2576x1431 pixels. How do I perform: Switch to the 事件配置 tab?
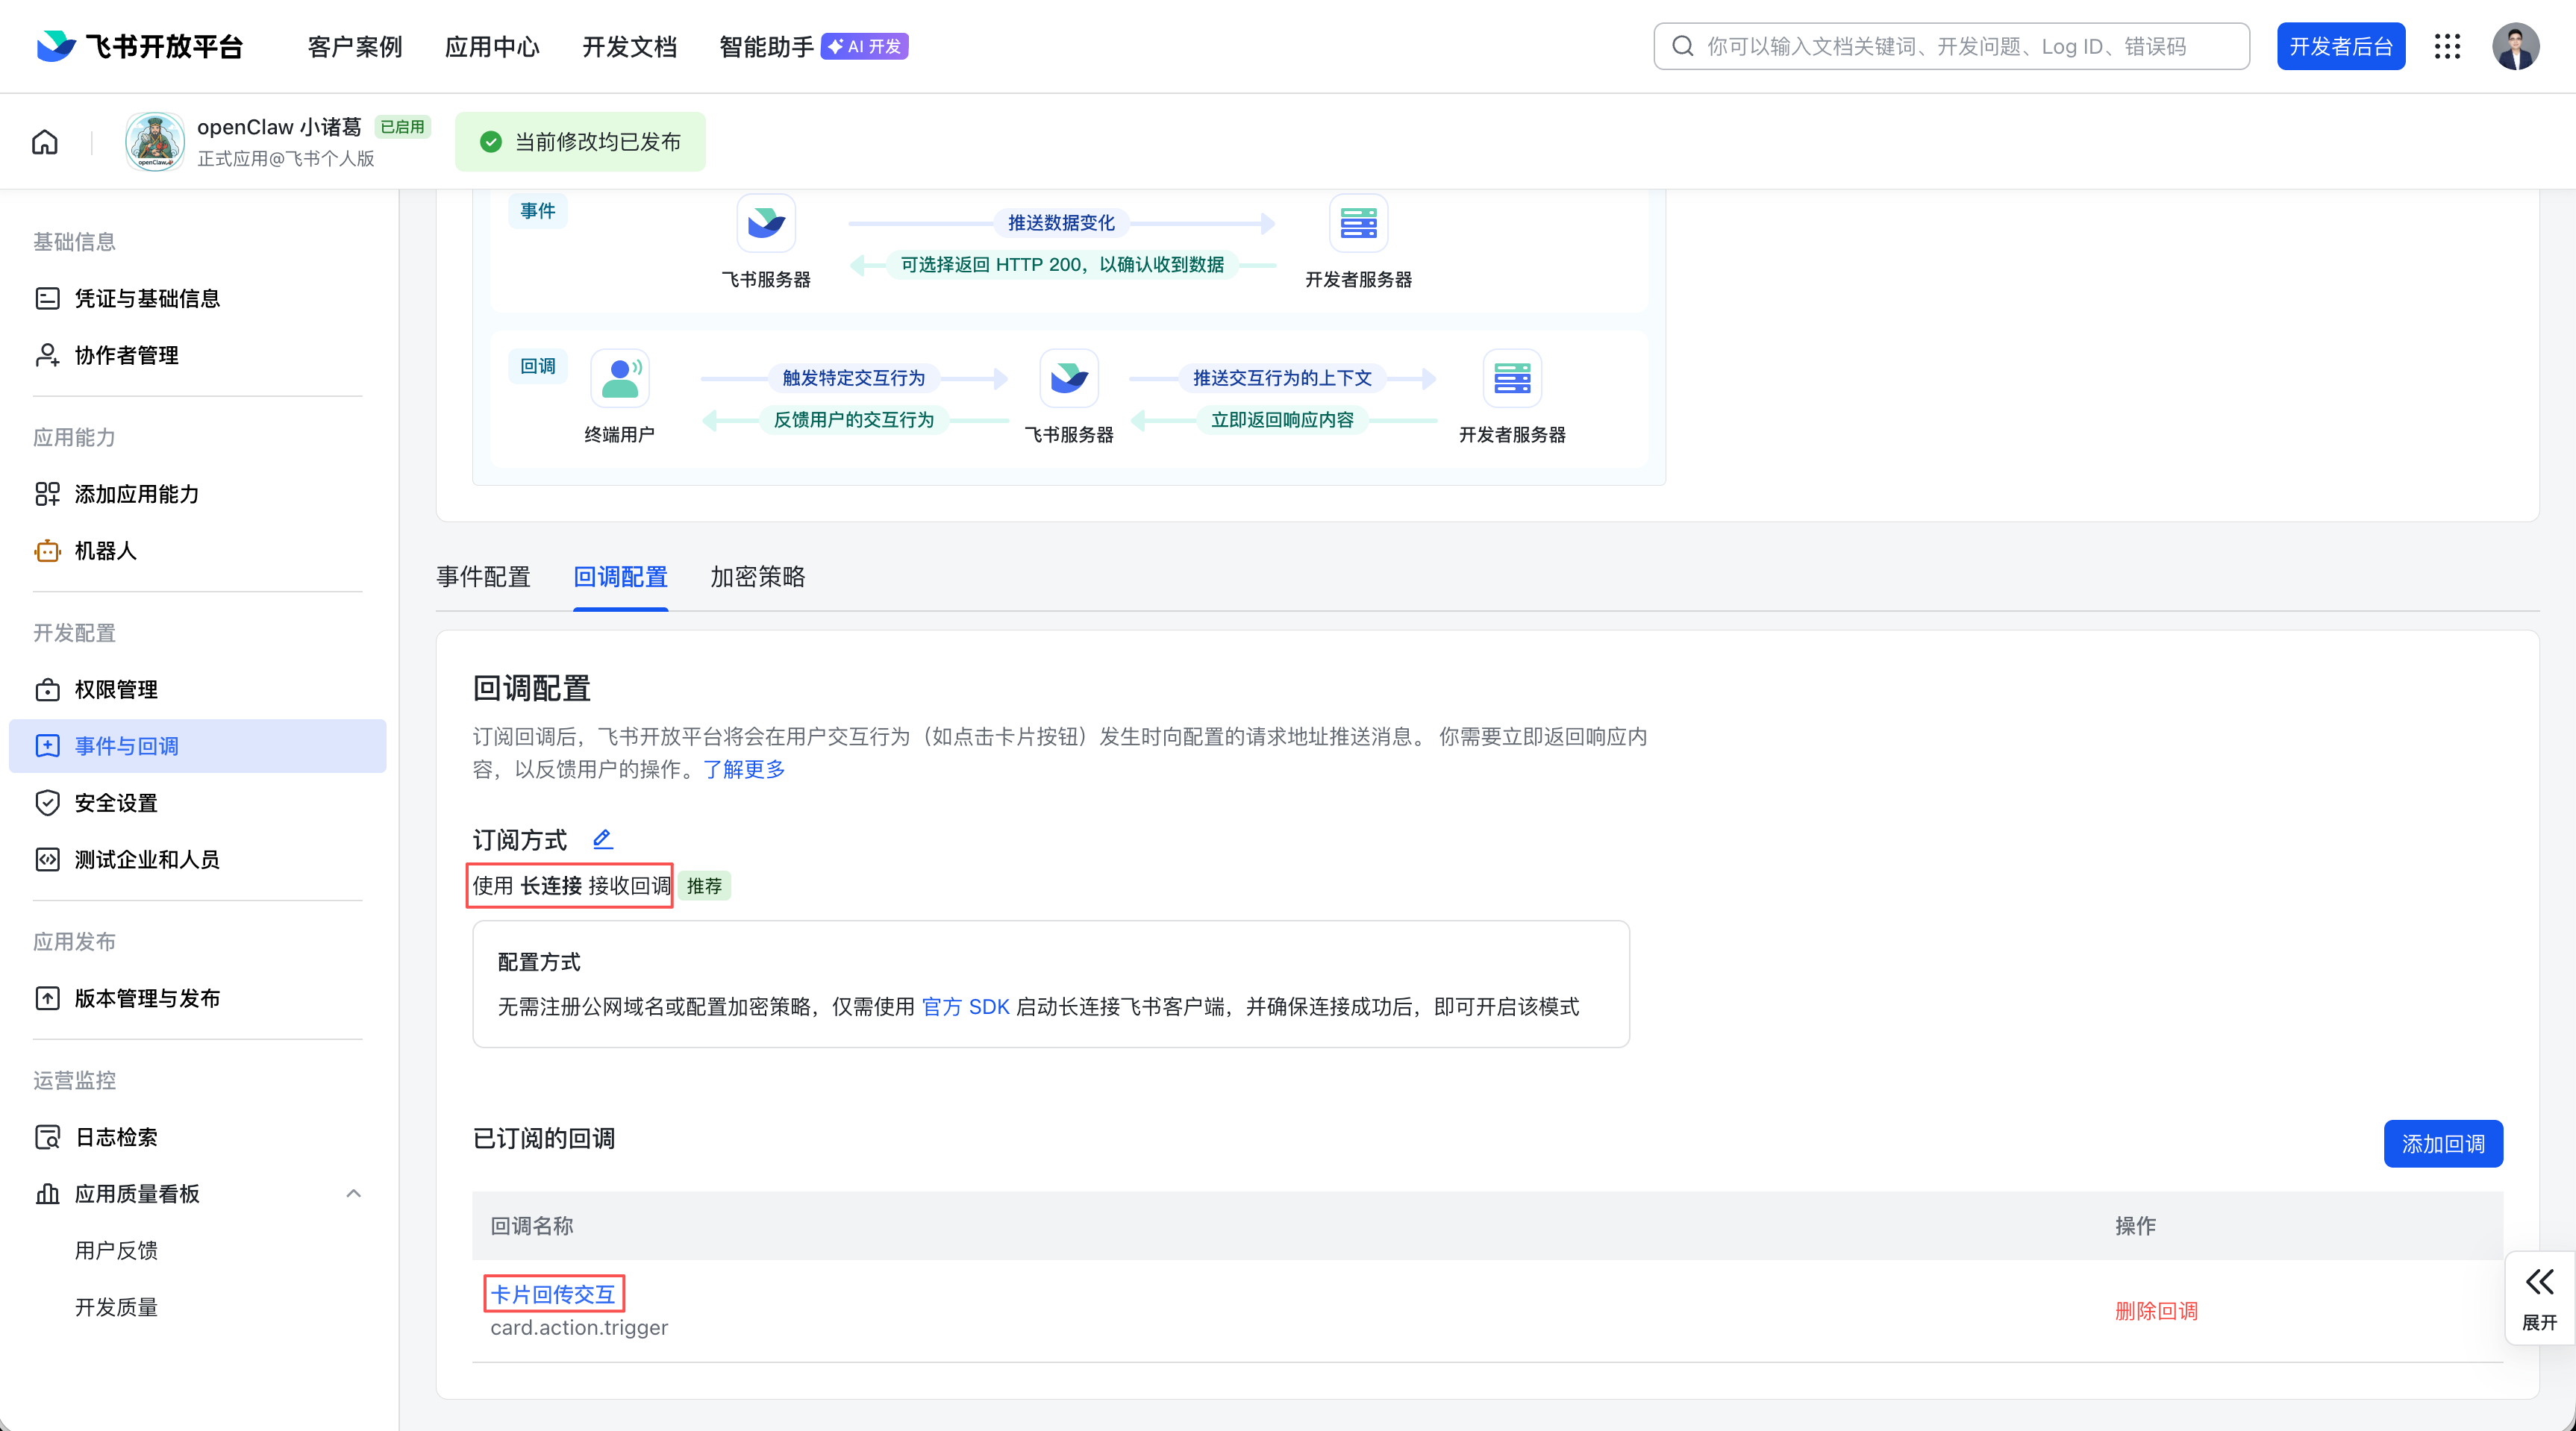click(x=483, y=577)
